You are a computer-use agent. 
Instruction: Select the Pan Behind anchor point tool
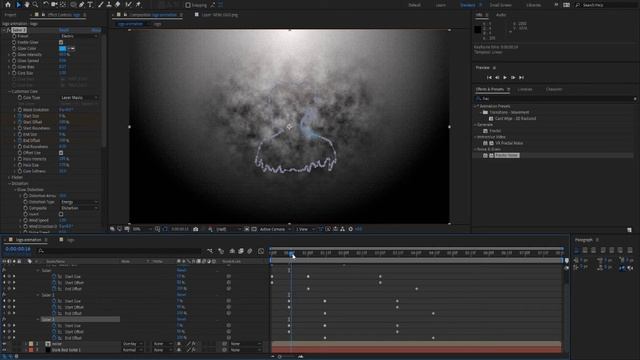pos(63,4)
